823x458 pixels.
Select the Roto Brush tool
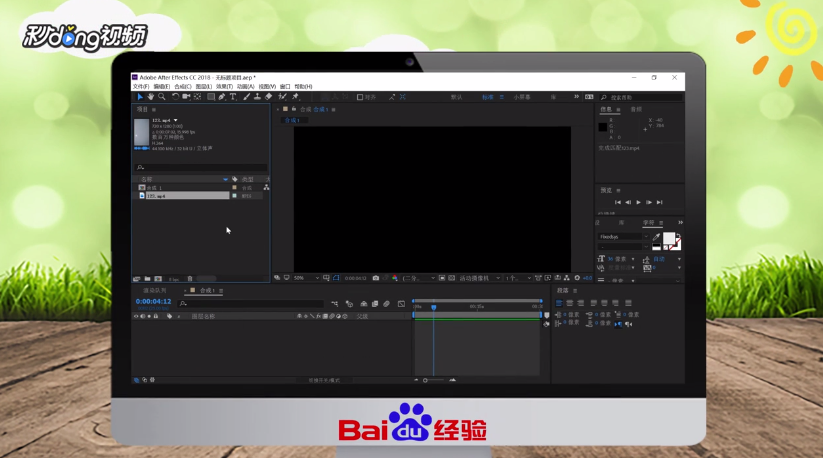click(x=282, y=97)
